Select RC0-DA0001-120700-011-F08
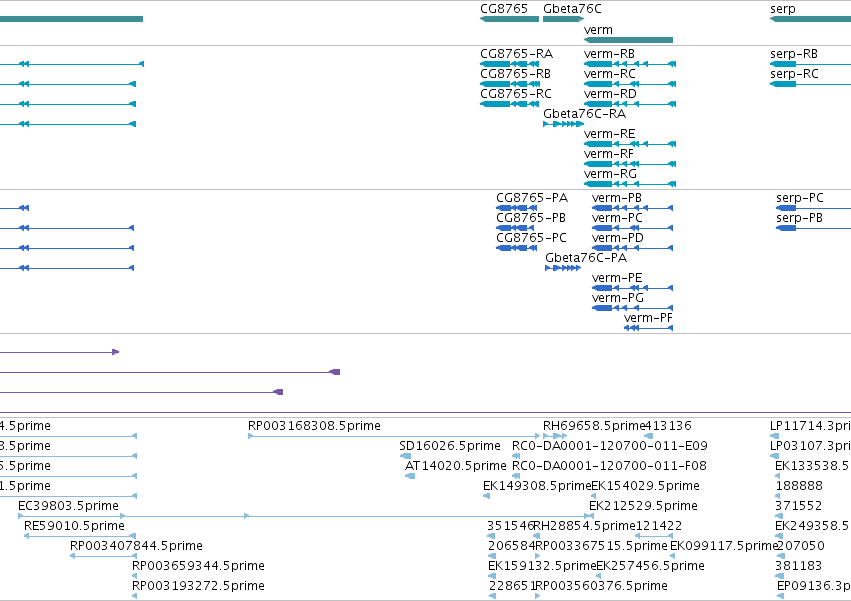The width and height of the screenshot is (851, 601). pos(609,466)
